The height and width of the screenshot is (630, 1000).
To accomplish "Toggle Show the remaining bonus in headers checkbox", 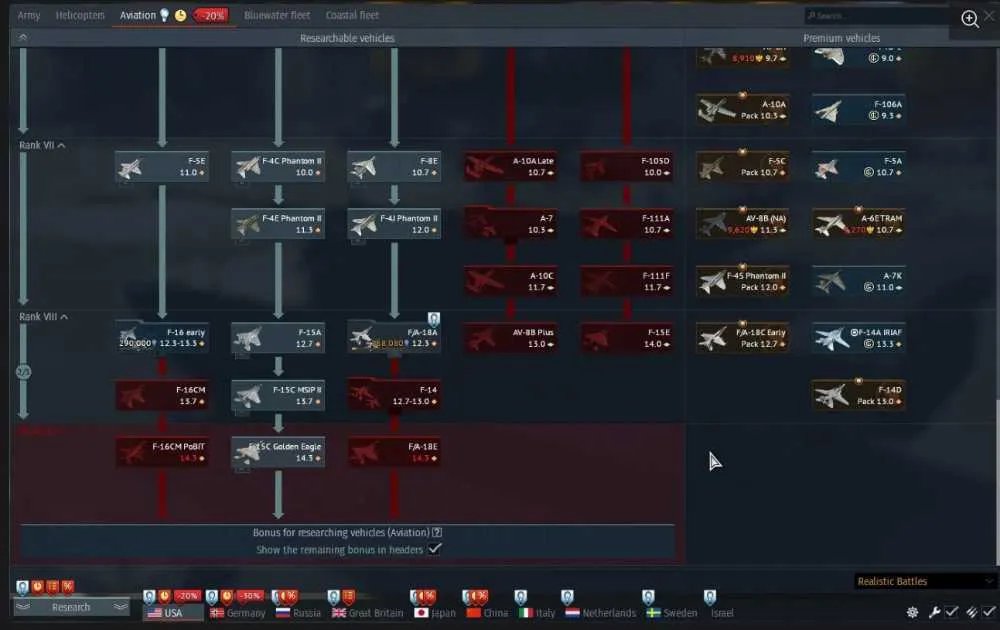I will (434, 549).
